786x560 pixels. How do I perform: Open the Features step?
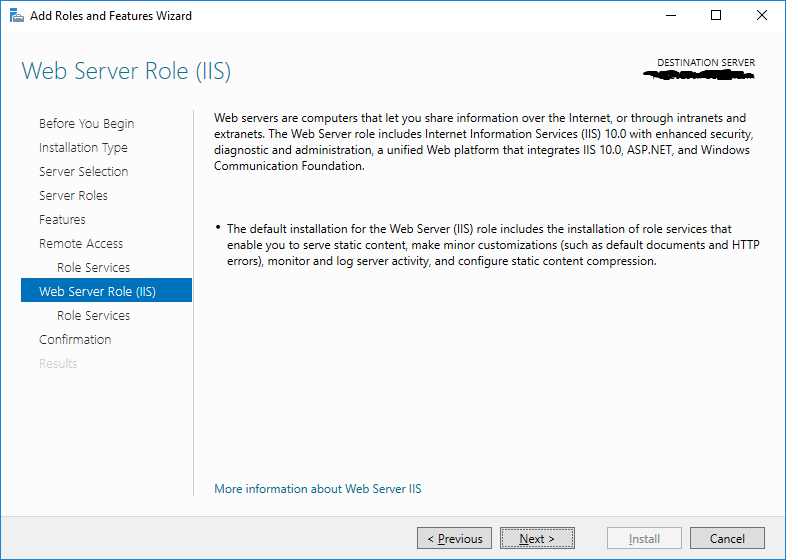pyautogui.click(x=62, y=220)
